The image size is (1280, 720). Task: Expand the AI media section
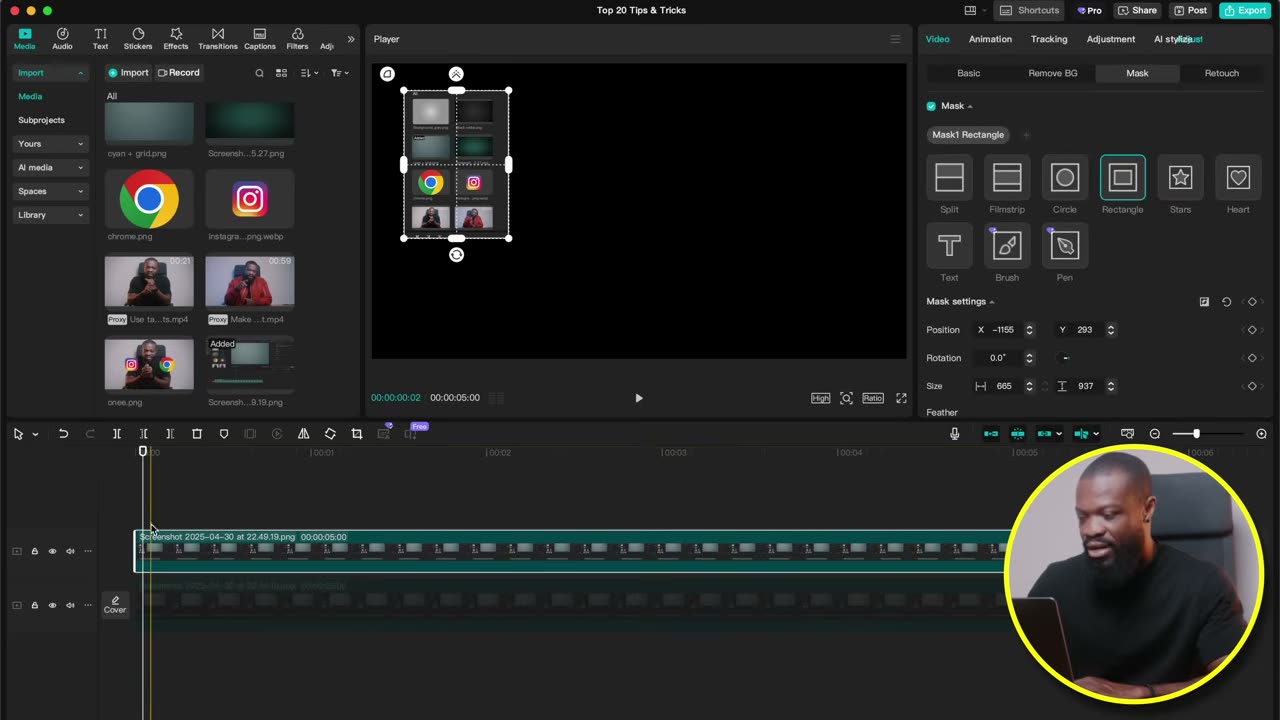click(x=51, y=168)
